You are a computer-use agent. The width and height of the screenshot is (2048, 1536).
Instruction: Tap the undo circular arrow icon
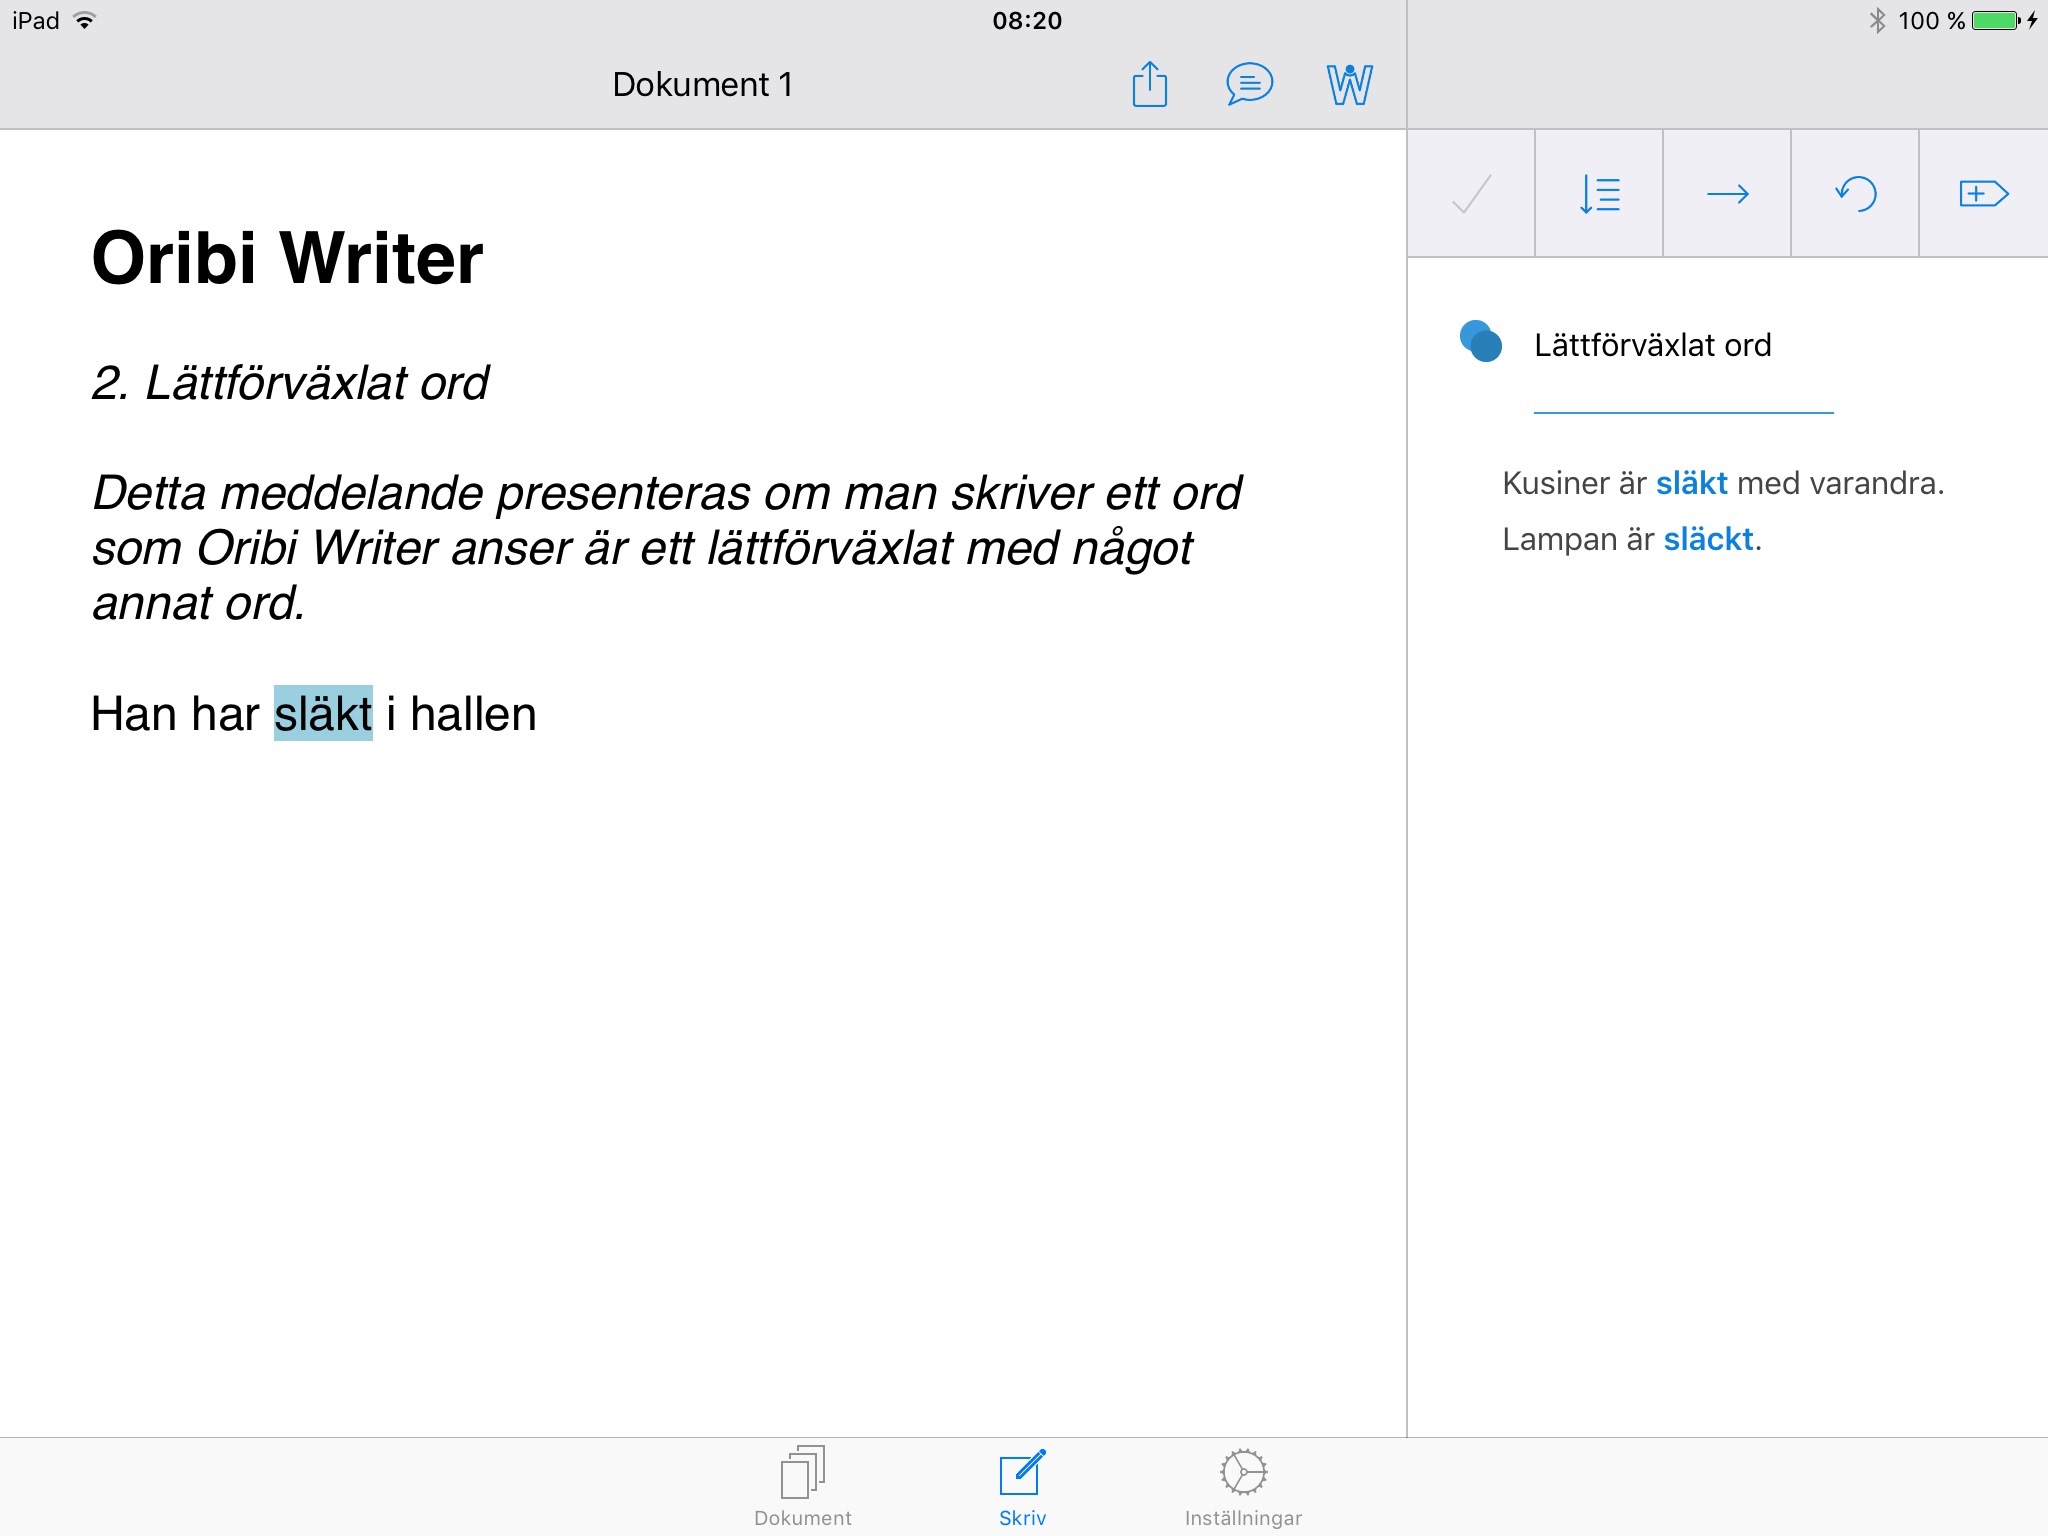coord(1855,193)
